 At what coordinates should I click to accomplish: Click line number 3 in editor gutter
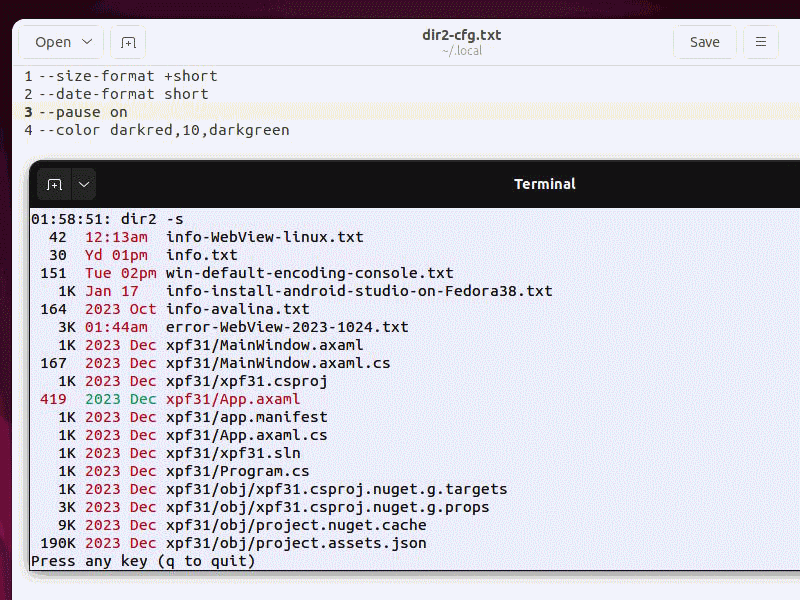point(29,112)
